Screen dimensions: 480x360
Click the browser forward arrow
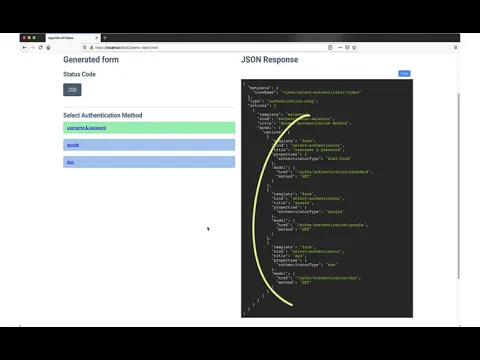coord(33,47)
